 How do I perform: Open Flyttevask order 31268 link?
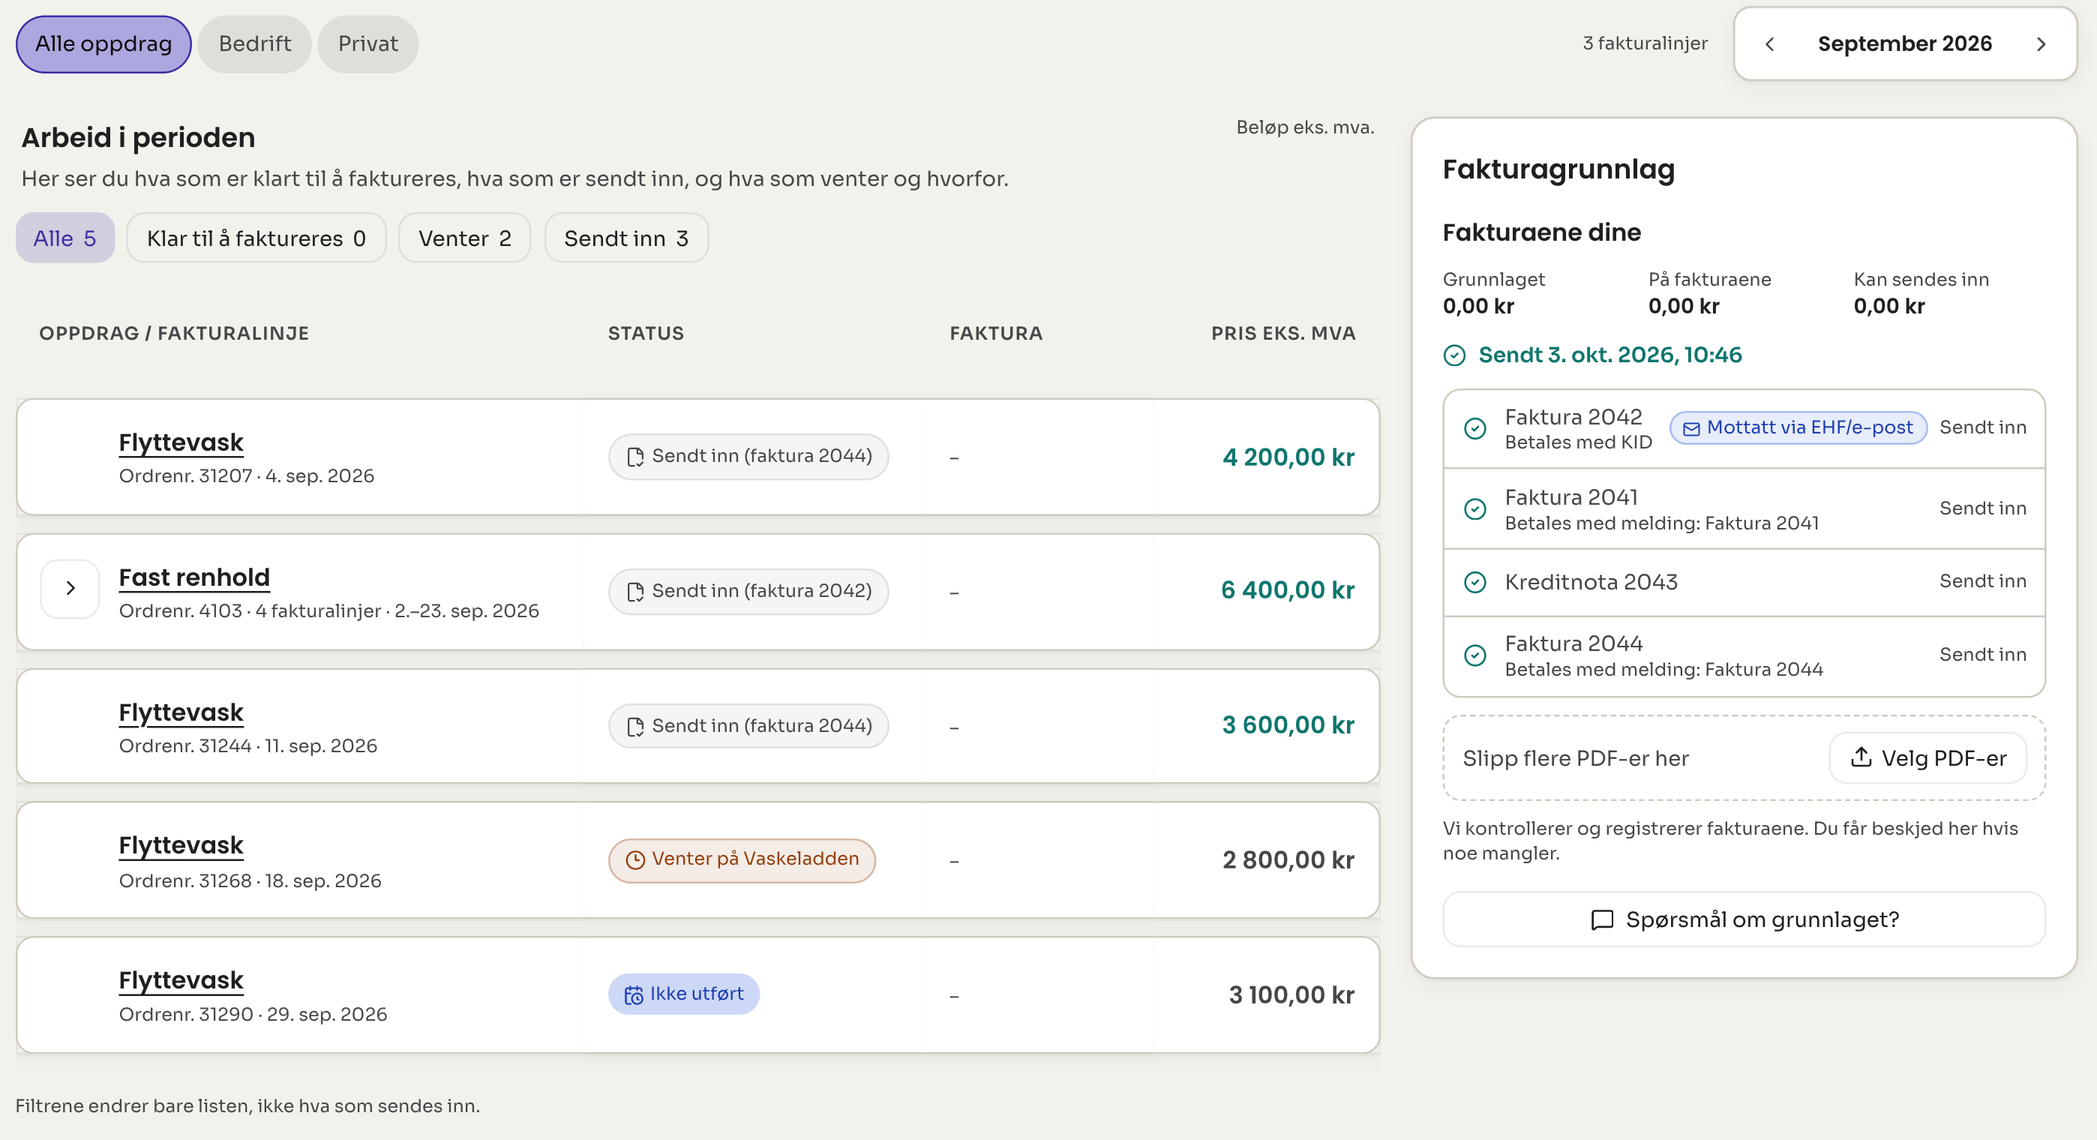coord(181,845)
